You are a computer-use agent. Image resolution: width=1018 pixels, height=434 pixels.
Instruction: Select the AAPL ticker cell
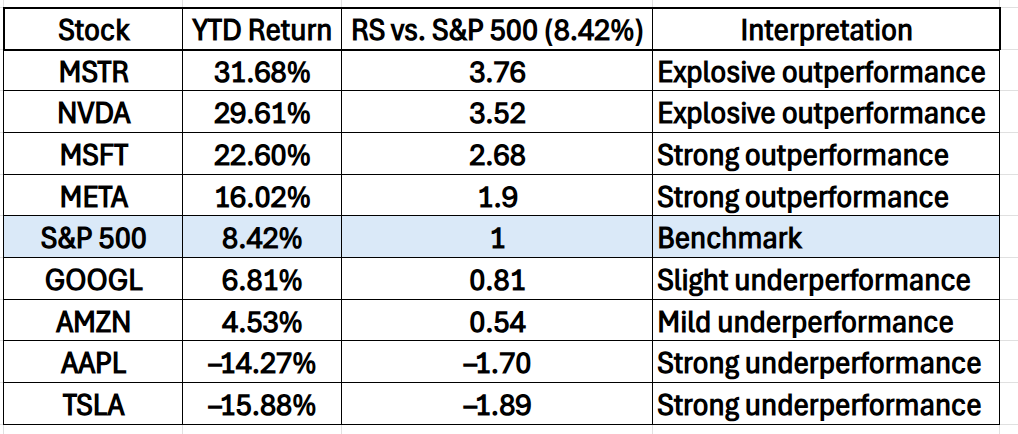pyautogui.click(x=93, y=363)
